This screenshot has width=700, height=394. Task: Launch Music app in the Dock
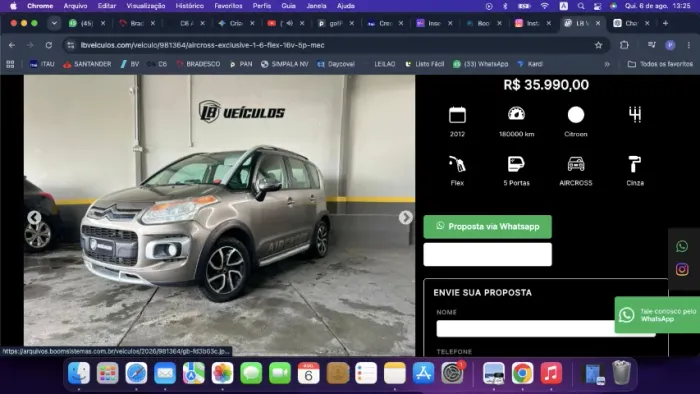(x=551, y=373)
